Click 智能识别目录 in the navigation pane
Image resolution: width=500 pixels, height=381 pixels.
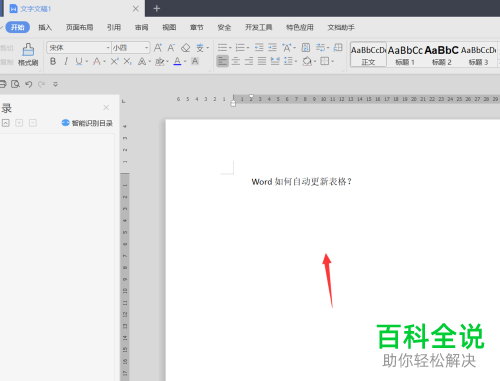(87, 123)
